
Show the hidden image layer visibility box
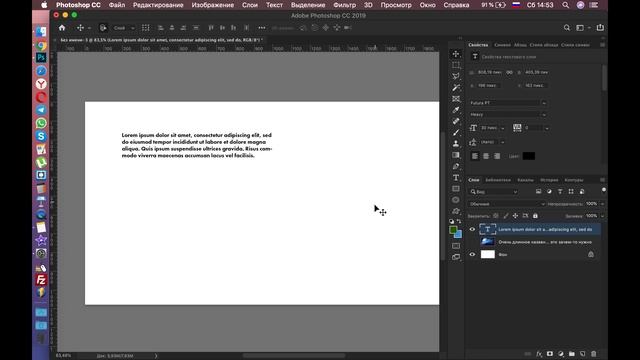pyautogui.click(x=472, y=242)
